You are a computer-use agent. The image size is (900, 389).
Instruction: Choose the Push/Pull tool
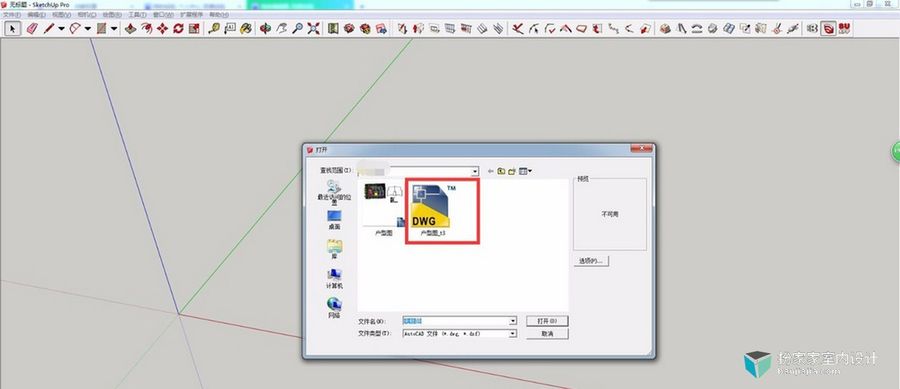point(131,28)
